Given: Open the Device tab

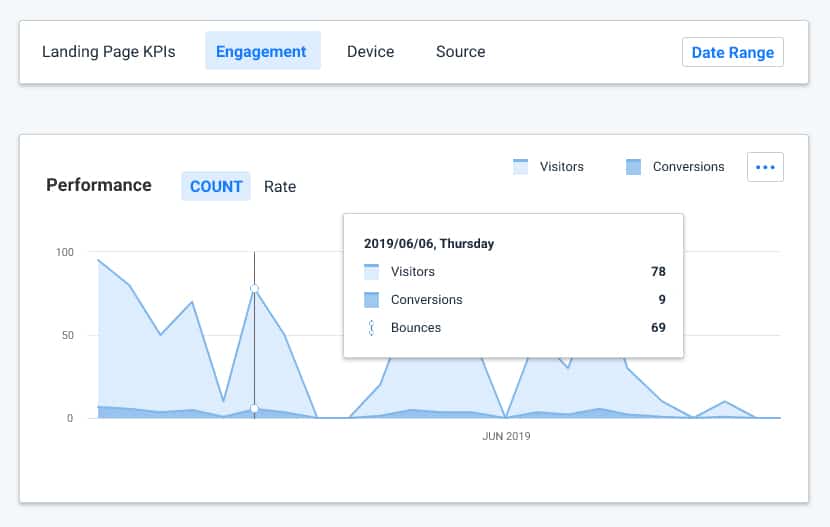Looking at the screenshot, I should (370, 51).
